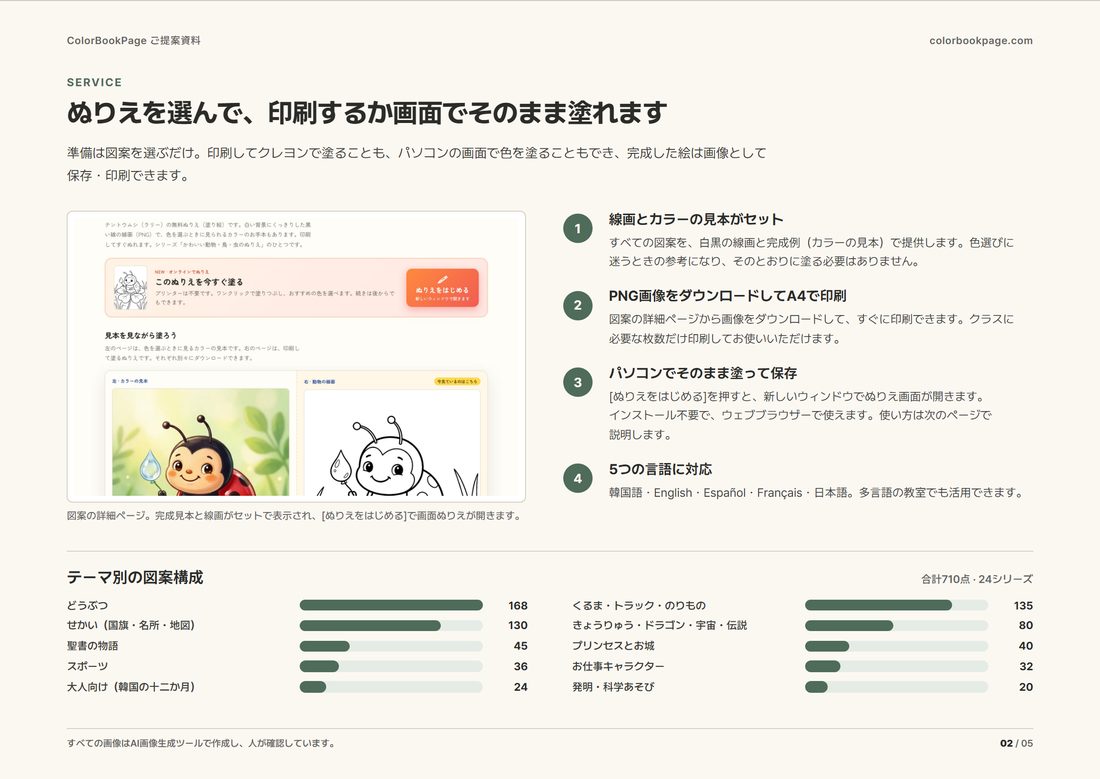Click the count value 80
The width and height of the screenshot is (1100, 779).
(x=1026, y=625)
